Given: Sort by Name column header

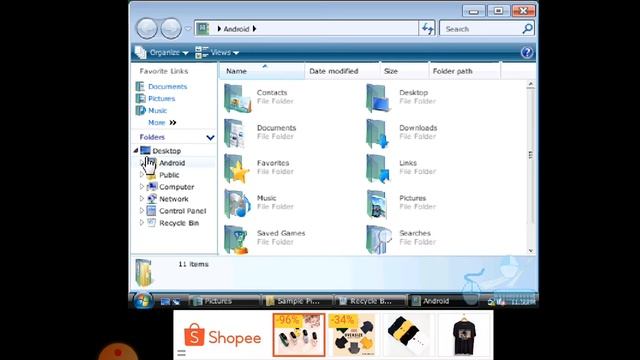Looking at the screenshot, I should pos(262,71).
